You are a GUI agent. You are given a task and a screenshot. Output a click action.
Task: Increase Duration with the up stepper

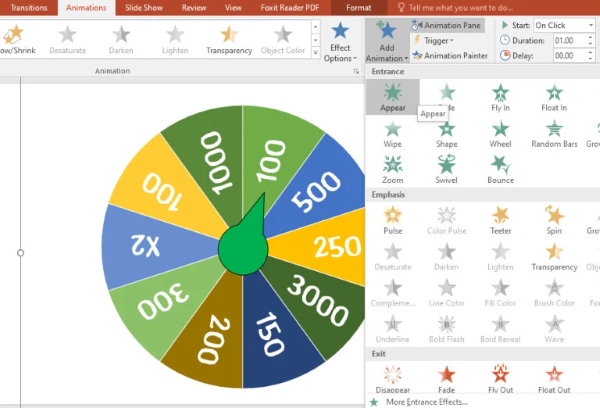pyautogui.click(x=590, y=38)
